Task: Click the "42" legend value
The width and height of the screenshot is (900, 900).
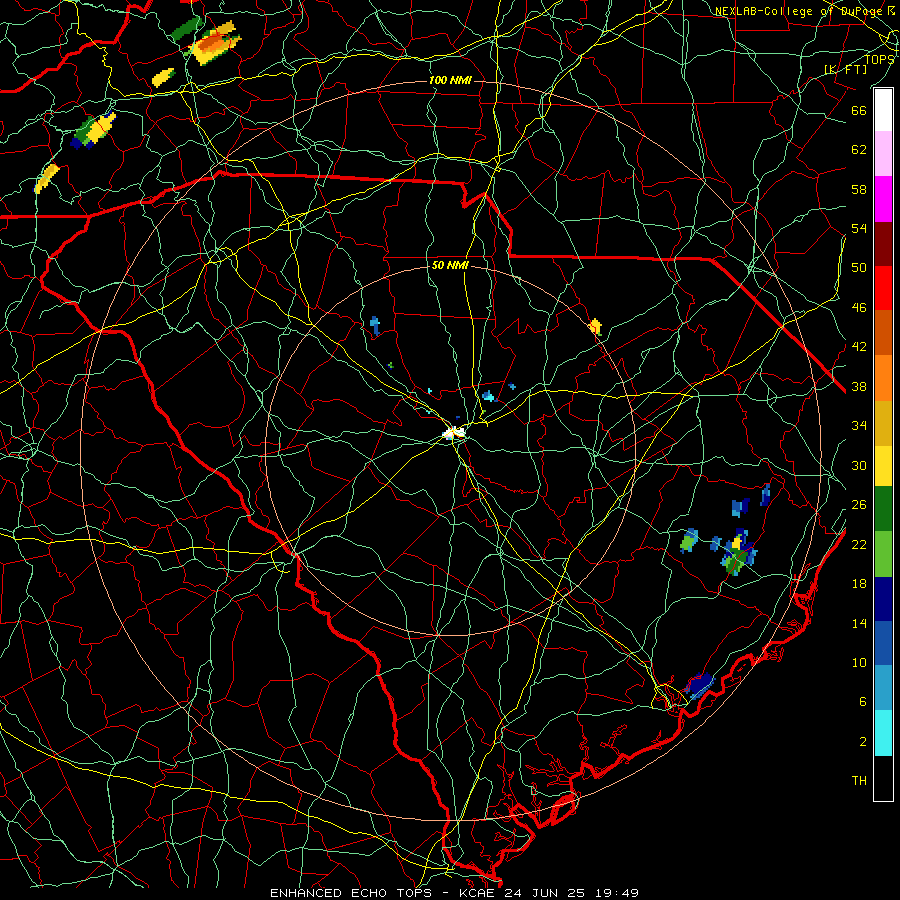Action: tap(859, 347)
